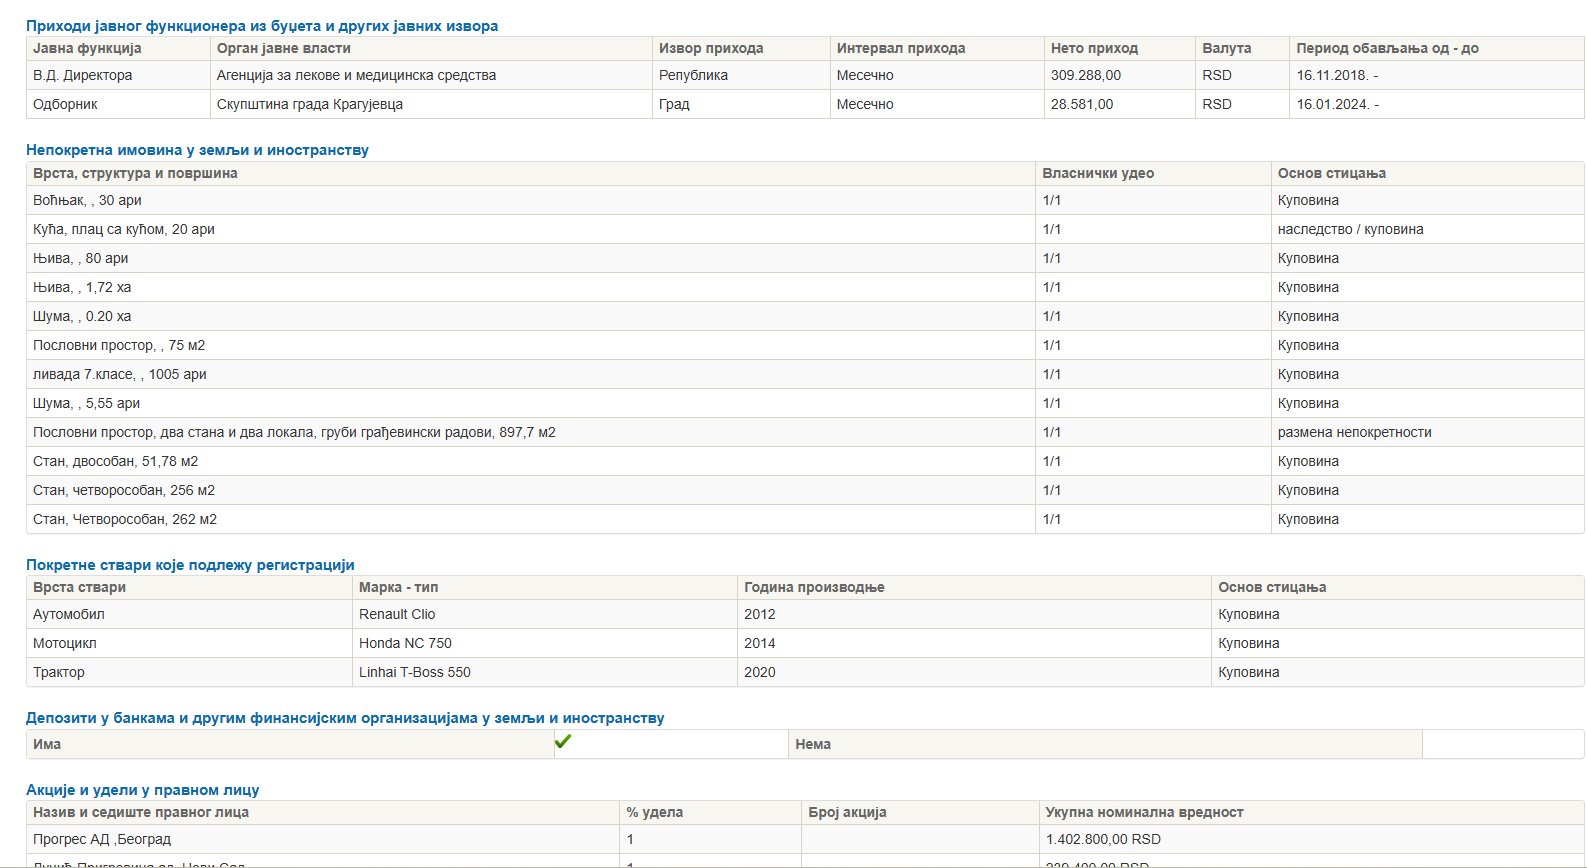Click the Покретне ствари које подлежу регистрацији heading

[x=190, y=565]
